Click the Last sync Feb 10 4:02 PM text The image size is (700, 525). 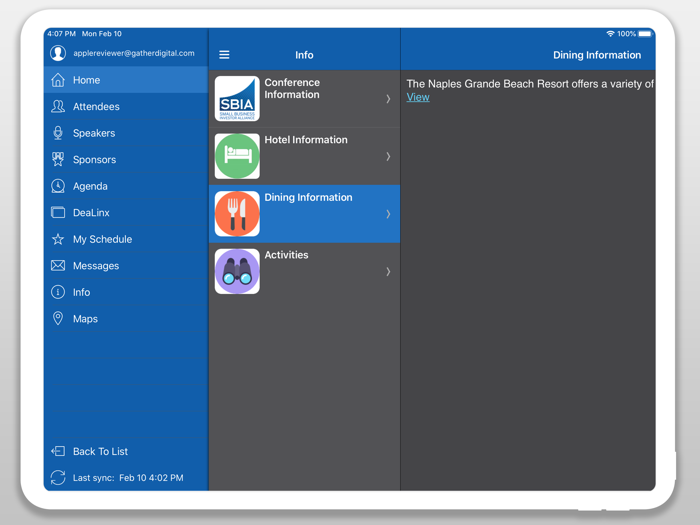128,478
